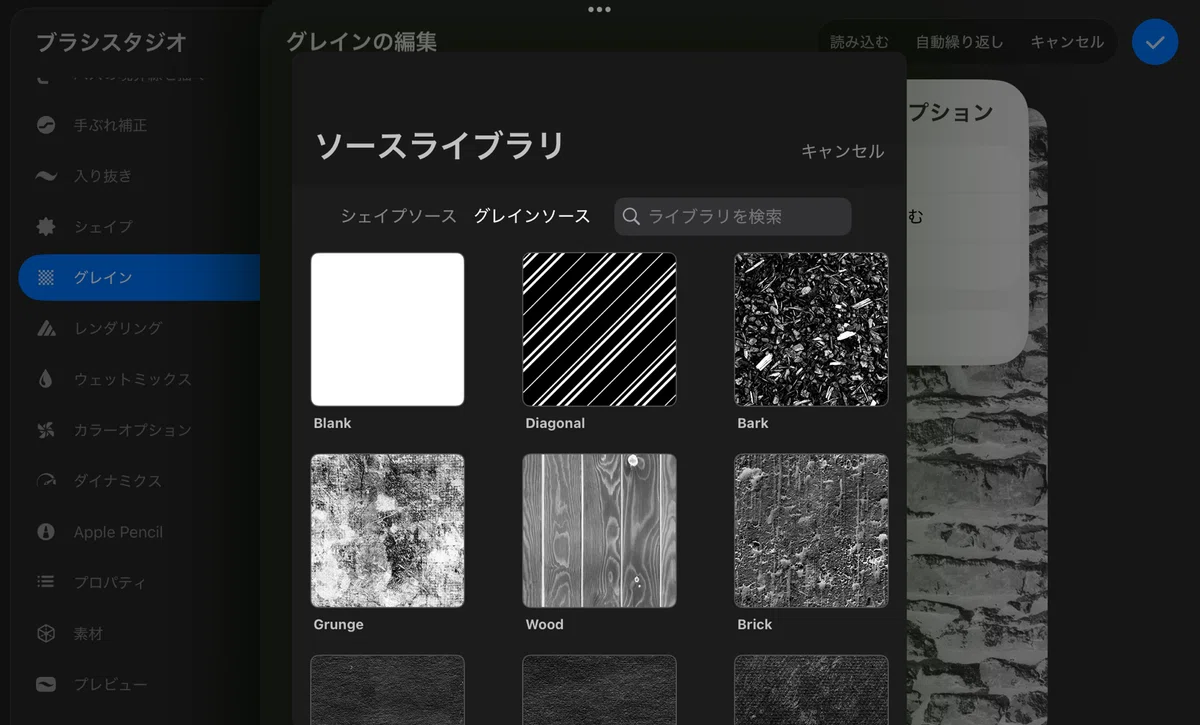Open the Shape (シェイプ) gear icon
The image size is (1200, 725).
coord(46,227)
